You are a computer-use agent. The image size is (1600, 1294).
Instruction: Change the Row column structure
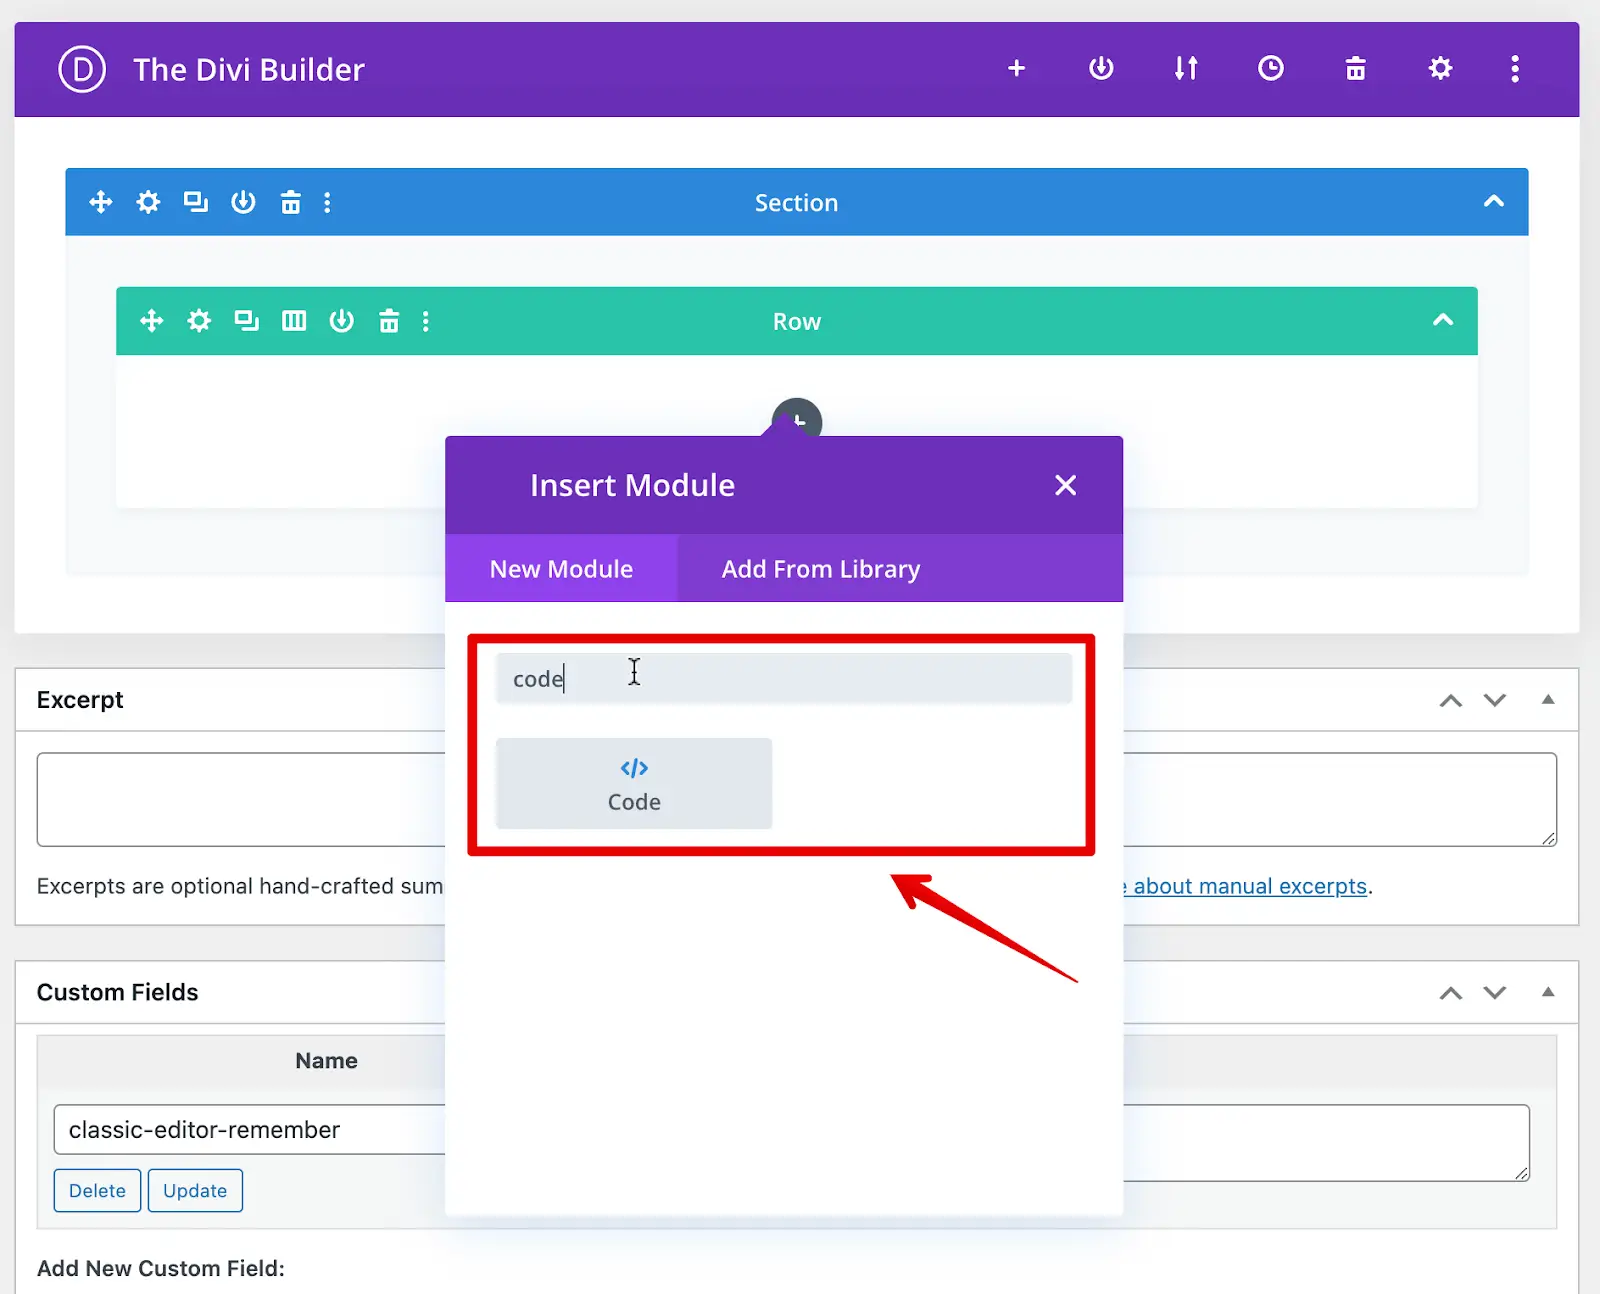(294, 321)
